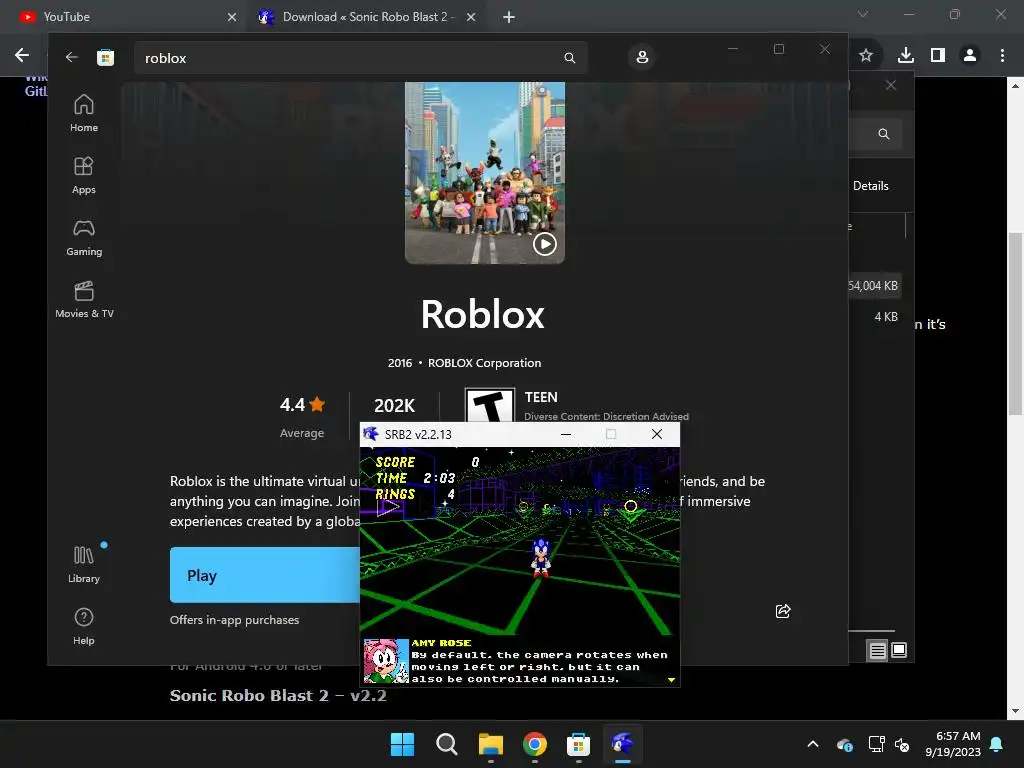Click Amy Rose portrait in dialog
Screen dimensions: 1024x768
pyautogui.click(x=386, y=661)
